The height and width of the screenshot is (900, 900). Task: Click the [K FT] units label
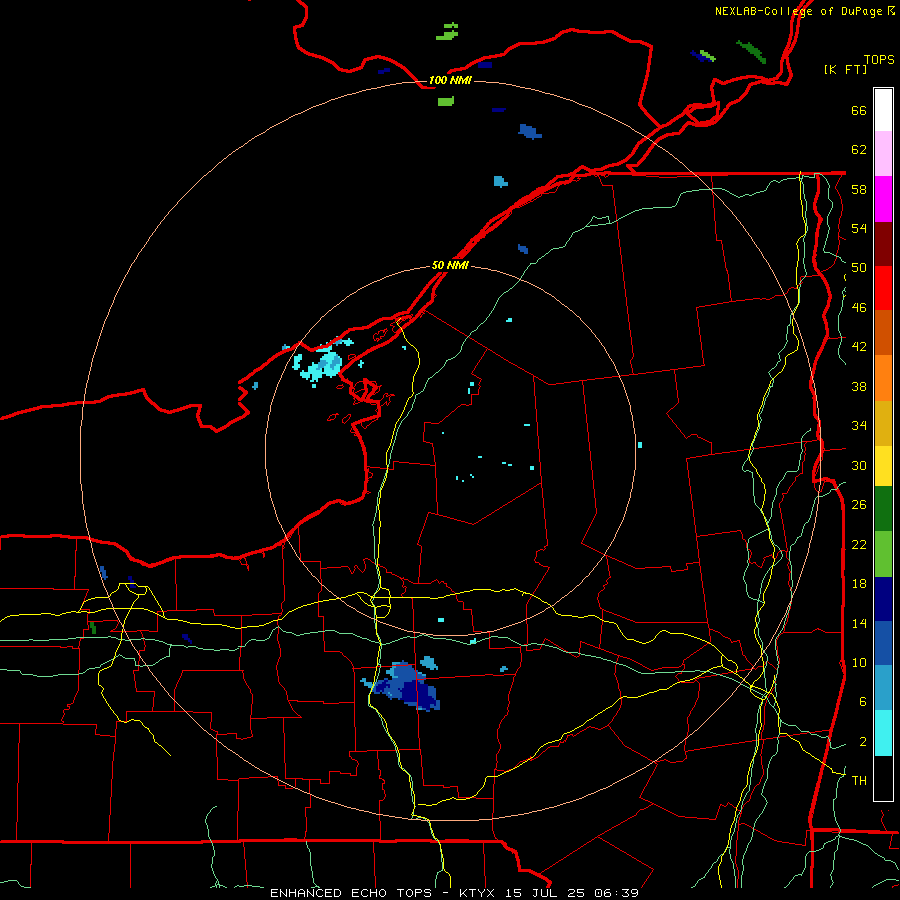pyautogui.click(x=845, y=69)
